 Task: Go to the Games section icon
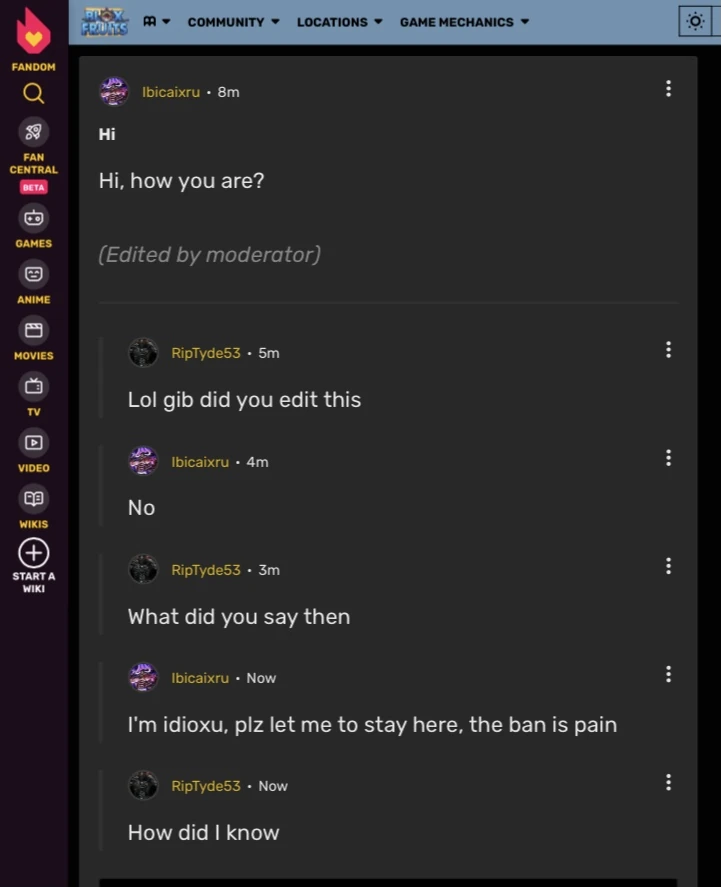[x=33, y=217]
